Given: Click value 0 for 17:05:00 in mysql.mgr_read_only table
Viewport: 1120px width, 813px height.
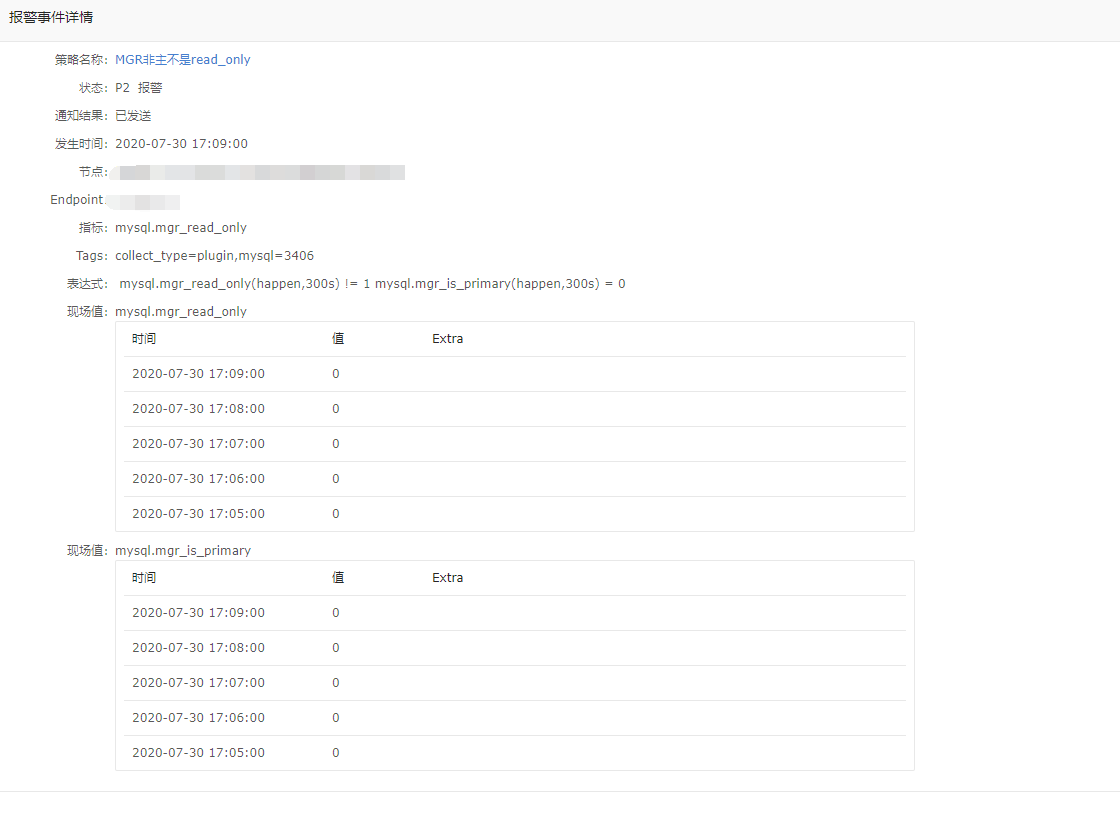Looking at the screenshot, I should point(336,514).
